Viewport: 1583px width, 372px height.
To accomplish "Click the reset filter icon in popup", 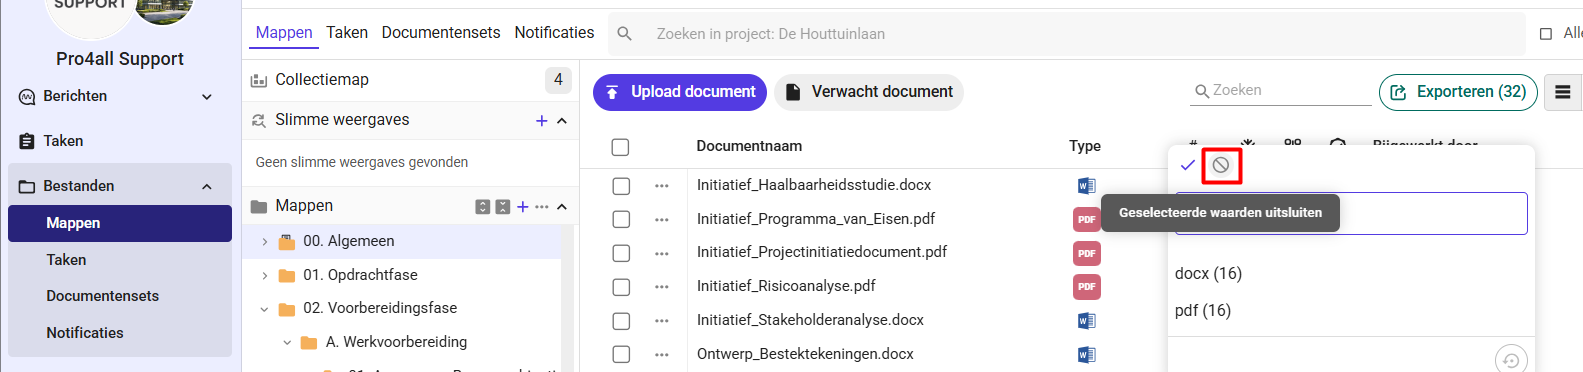I will (x=1511, y=360).
